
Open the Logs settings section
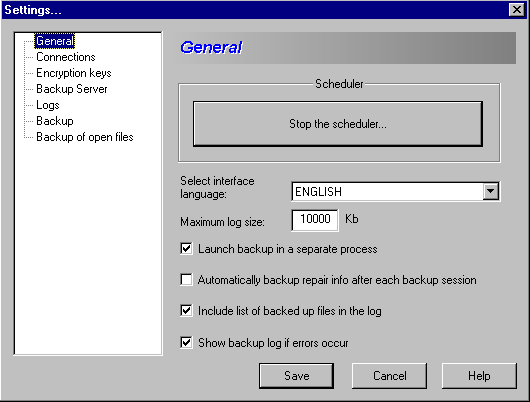pos(48,105)
